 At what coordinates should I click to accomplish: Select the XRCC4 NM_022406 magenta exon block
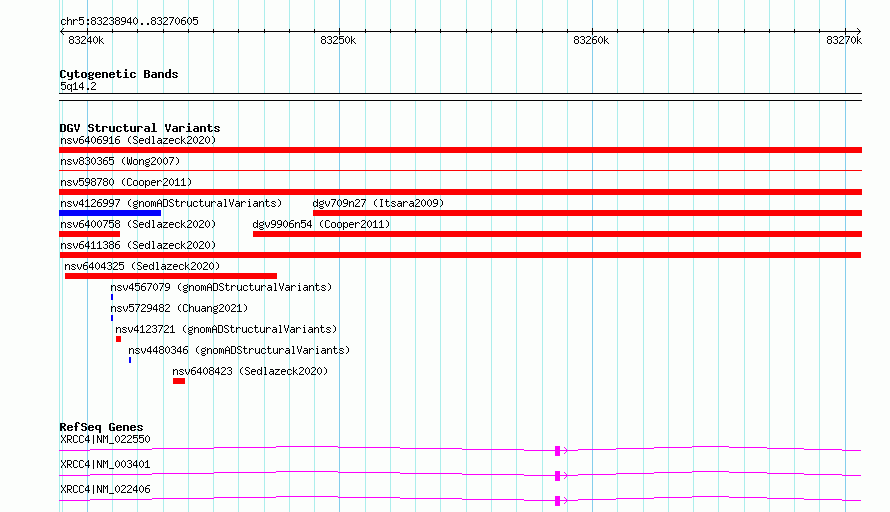pyautogui.click(x=557, y=501)
